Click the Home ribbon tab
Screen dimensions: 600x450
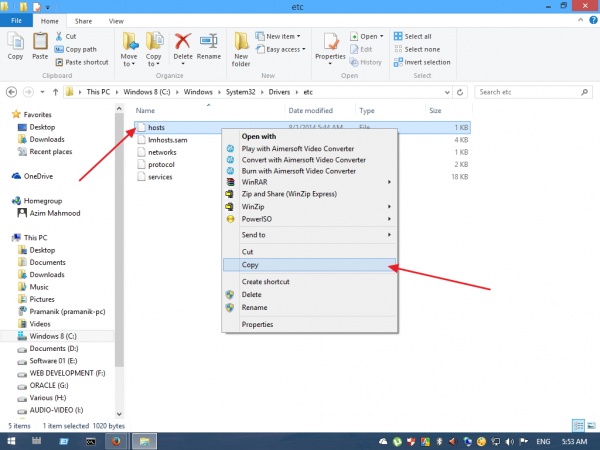coord(50,21)
